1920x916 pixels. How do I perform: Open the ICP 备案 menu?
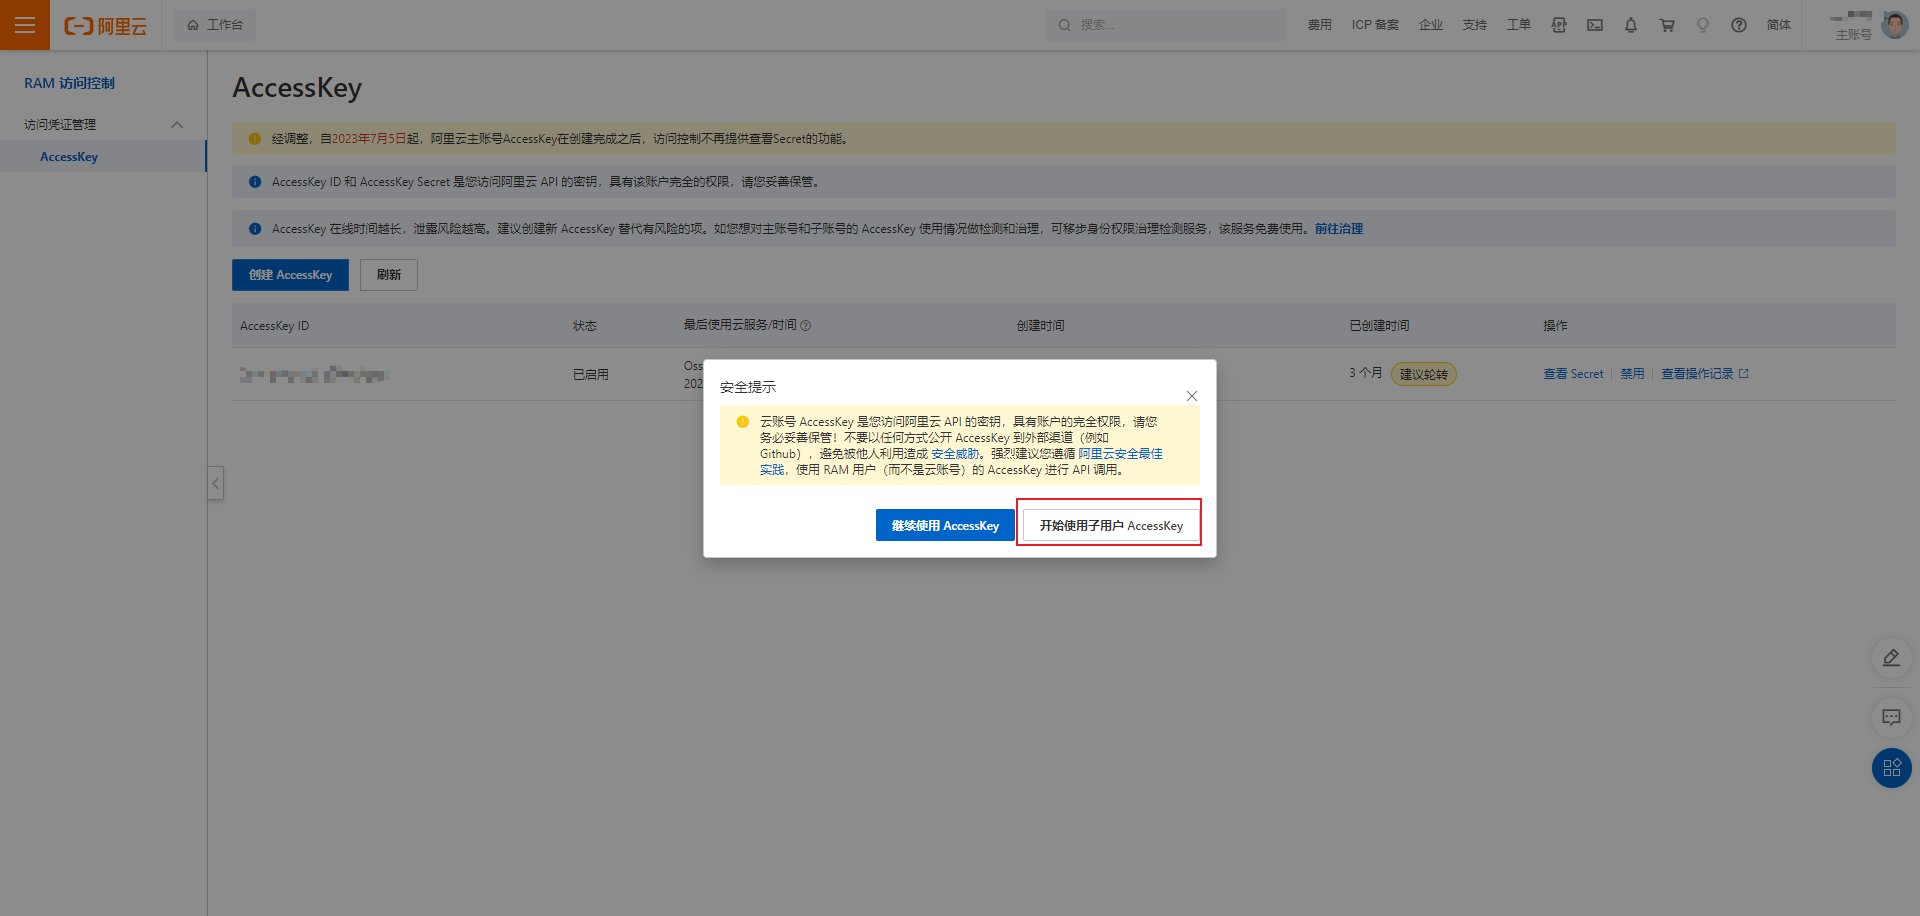(x=1375, y=25)
